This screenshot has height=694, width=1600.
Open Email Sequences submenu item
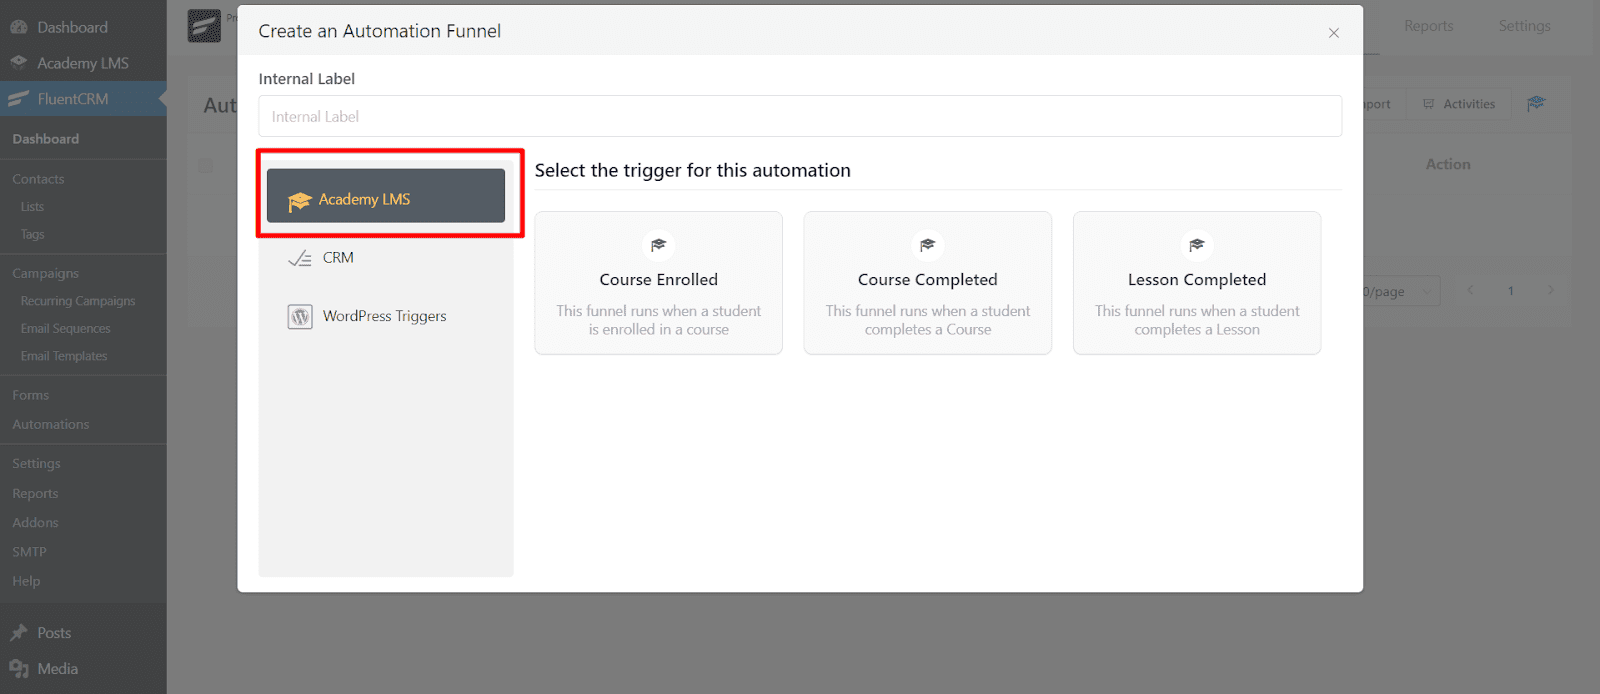click(66, 329)
